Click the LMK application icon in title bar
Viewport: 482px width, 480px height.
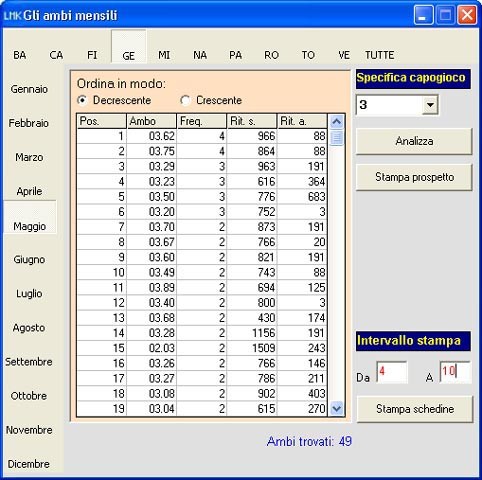pos(13,16)
